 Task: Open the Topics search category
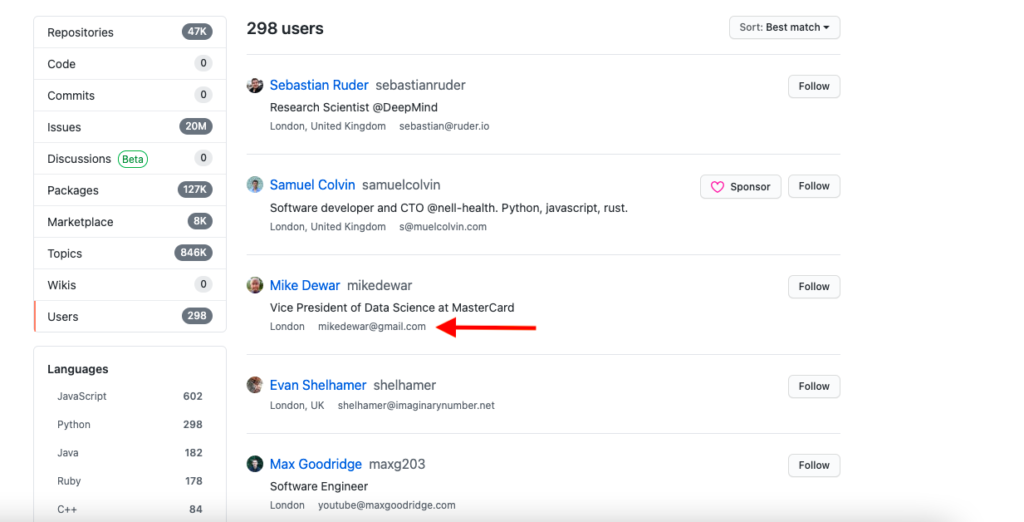(x=66, y=254)
